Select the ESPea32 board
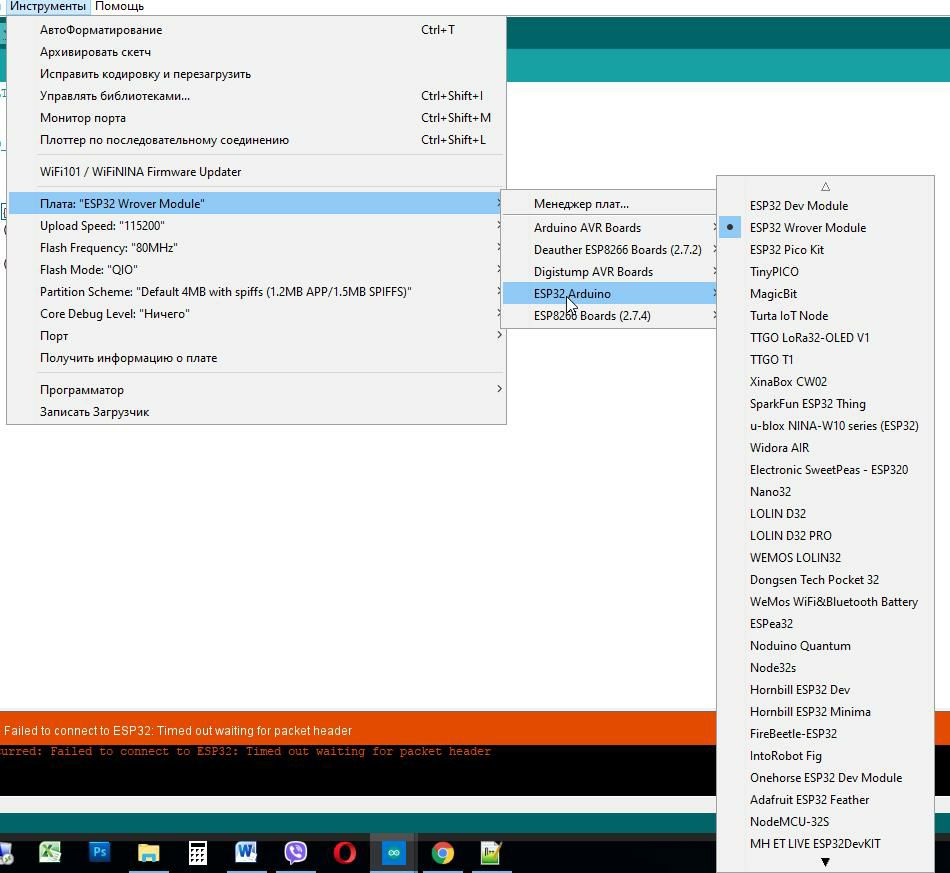Image resolution: width=950 pixels, height=873 pixels. (x=825, y=624)
